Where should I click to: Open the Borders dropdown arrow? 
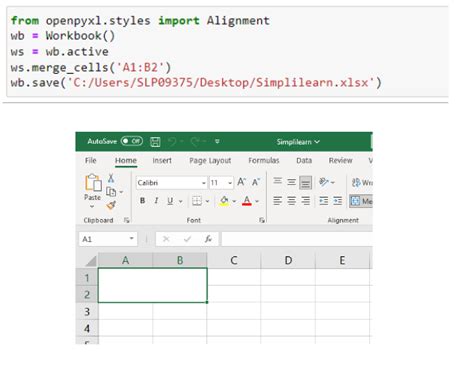[207, 201]
